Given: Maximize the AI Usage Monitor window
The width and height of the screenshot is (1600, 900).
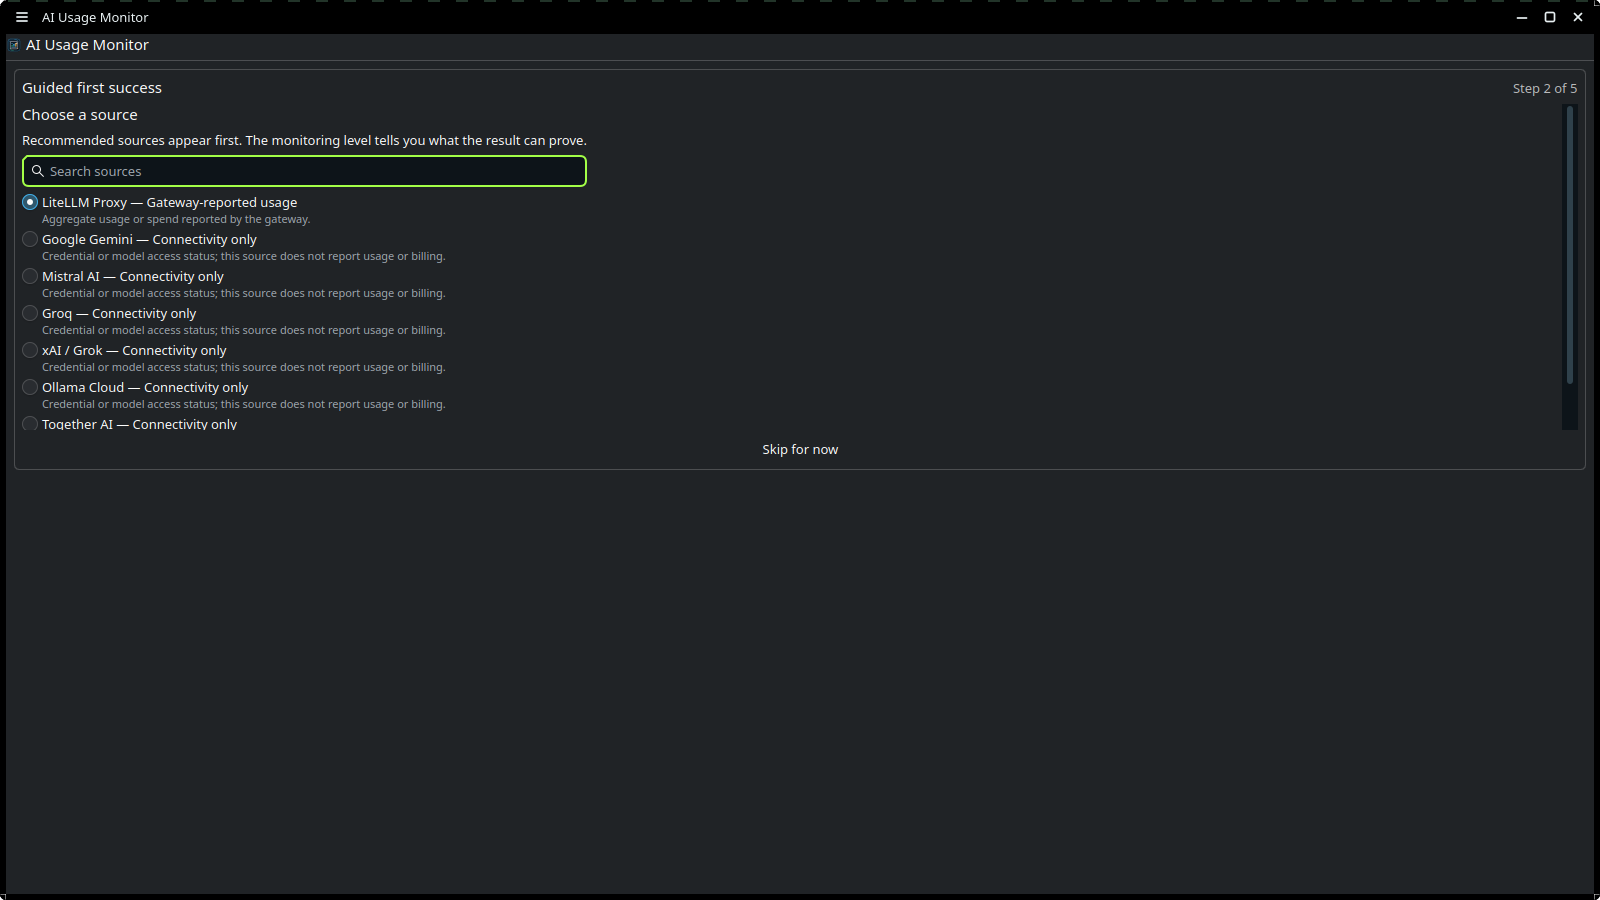Looking at the screenshot, I should coord(1550,17).
